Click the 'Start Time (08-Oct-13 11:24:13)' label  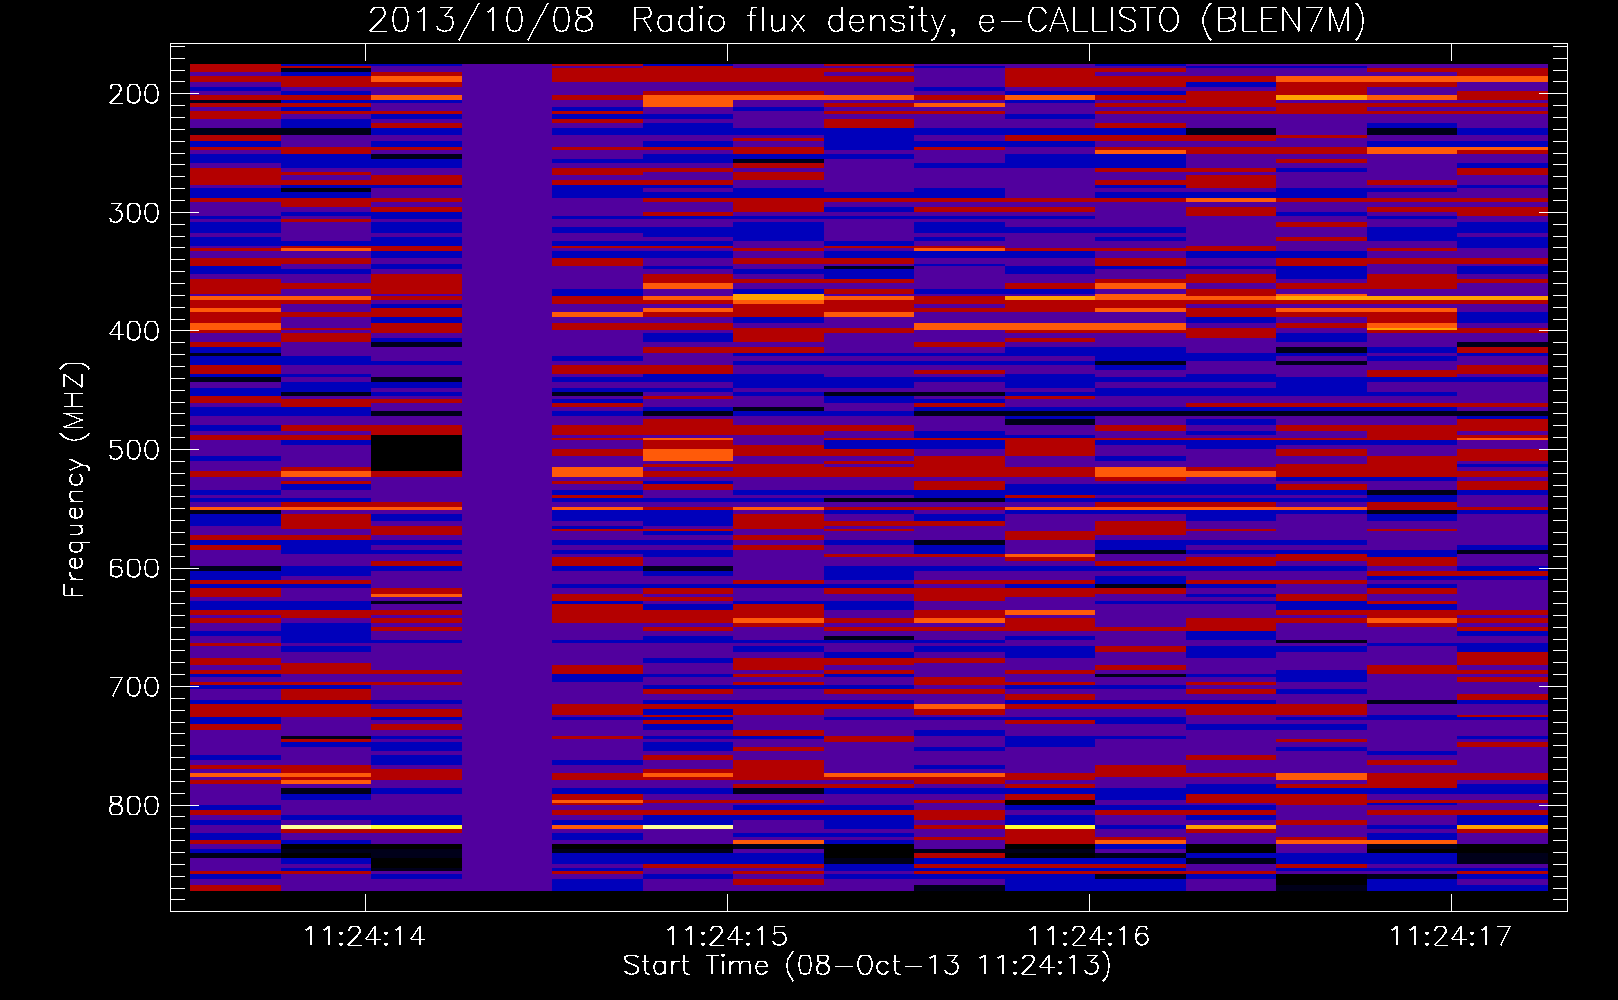867,965
